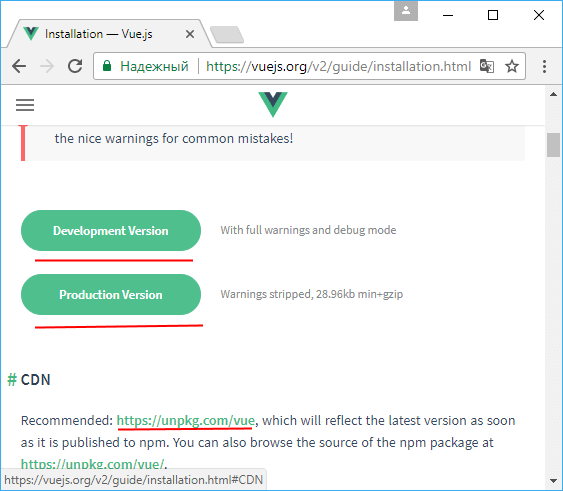Click 'With full warnings and debug mode' text
The width and height of the screenshot is (563, 491).
(308, 230)
